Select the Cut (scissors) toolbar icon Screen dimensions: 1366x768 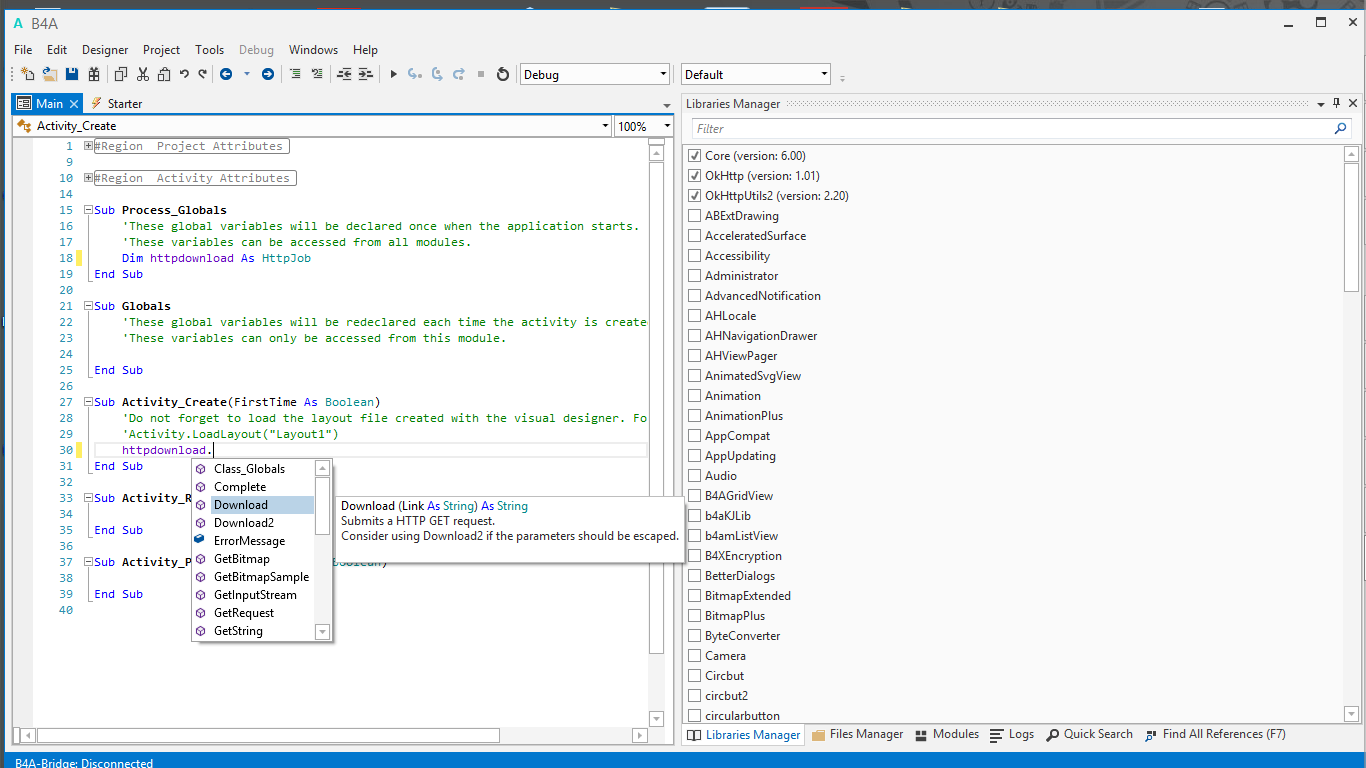click(x=141, y=74)
